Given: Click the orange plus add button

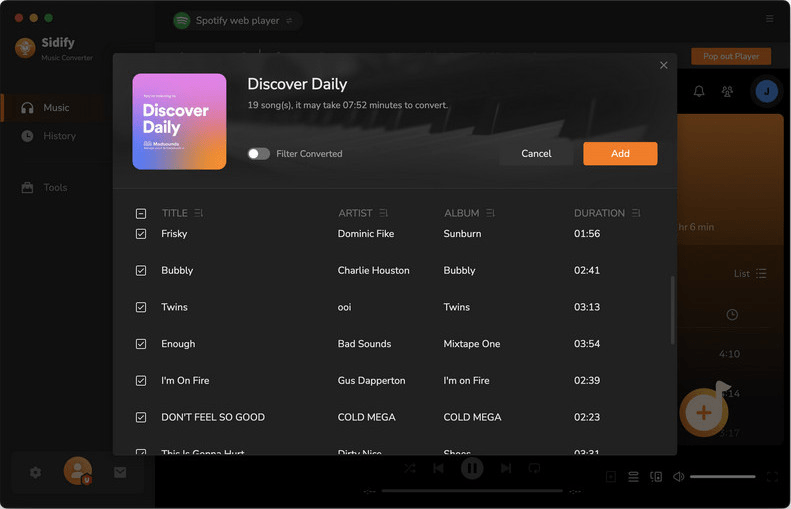Looking at the screenshot, I should tap(704, 412).
